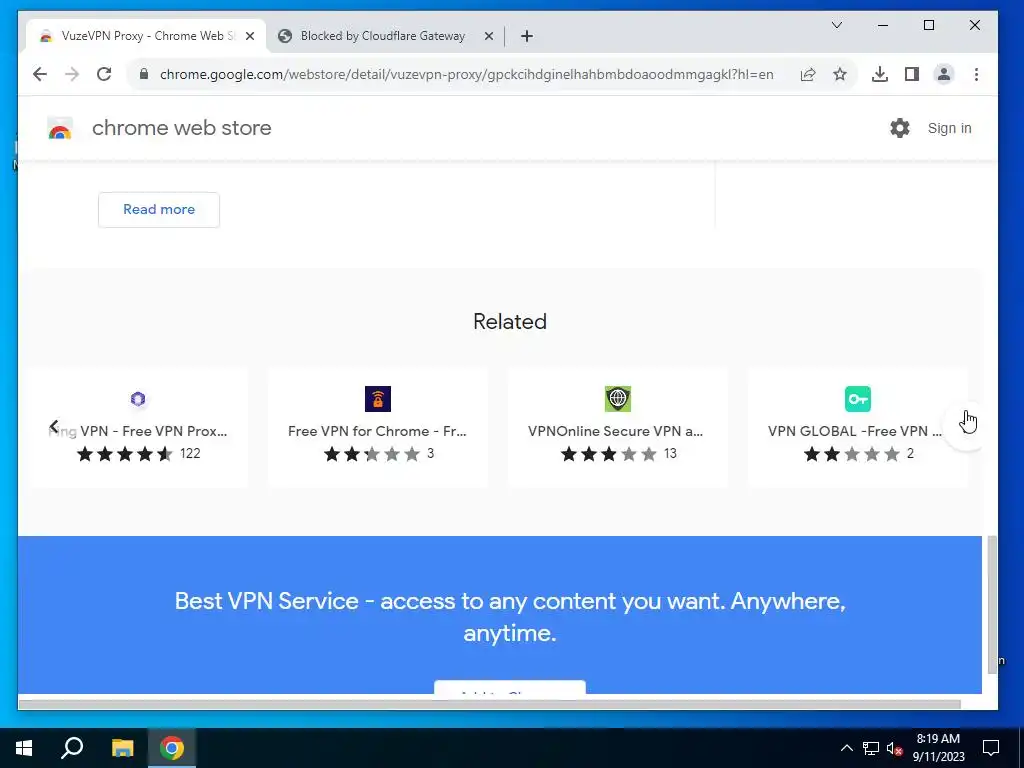Click the chrome web store title text
1024x768 pixels.
click(182, 128)
